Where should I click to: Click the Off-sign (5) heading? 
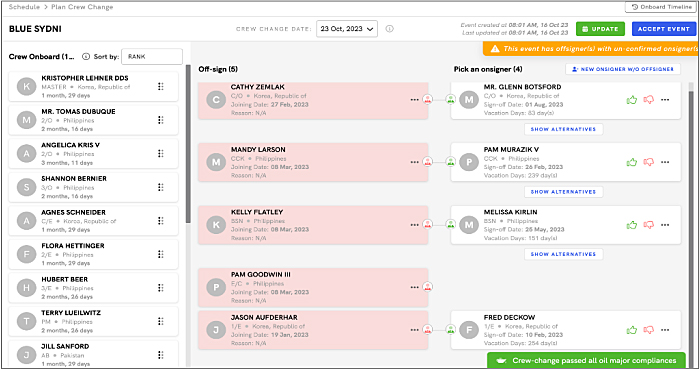[218, 69]
